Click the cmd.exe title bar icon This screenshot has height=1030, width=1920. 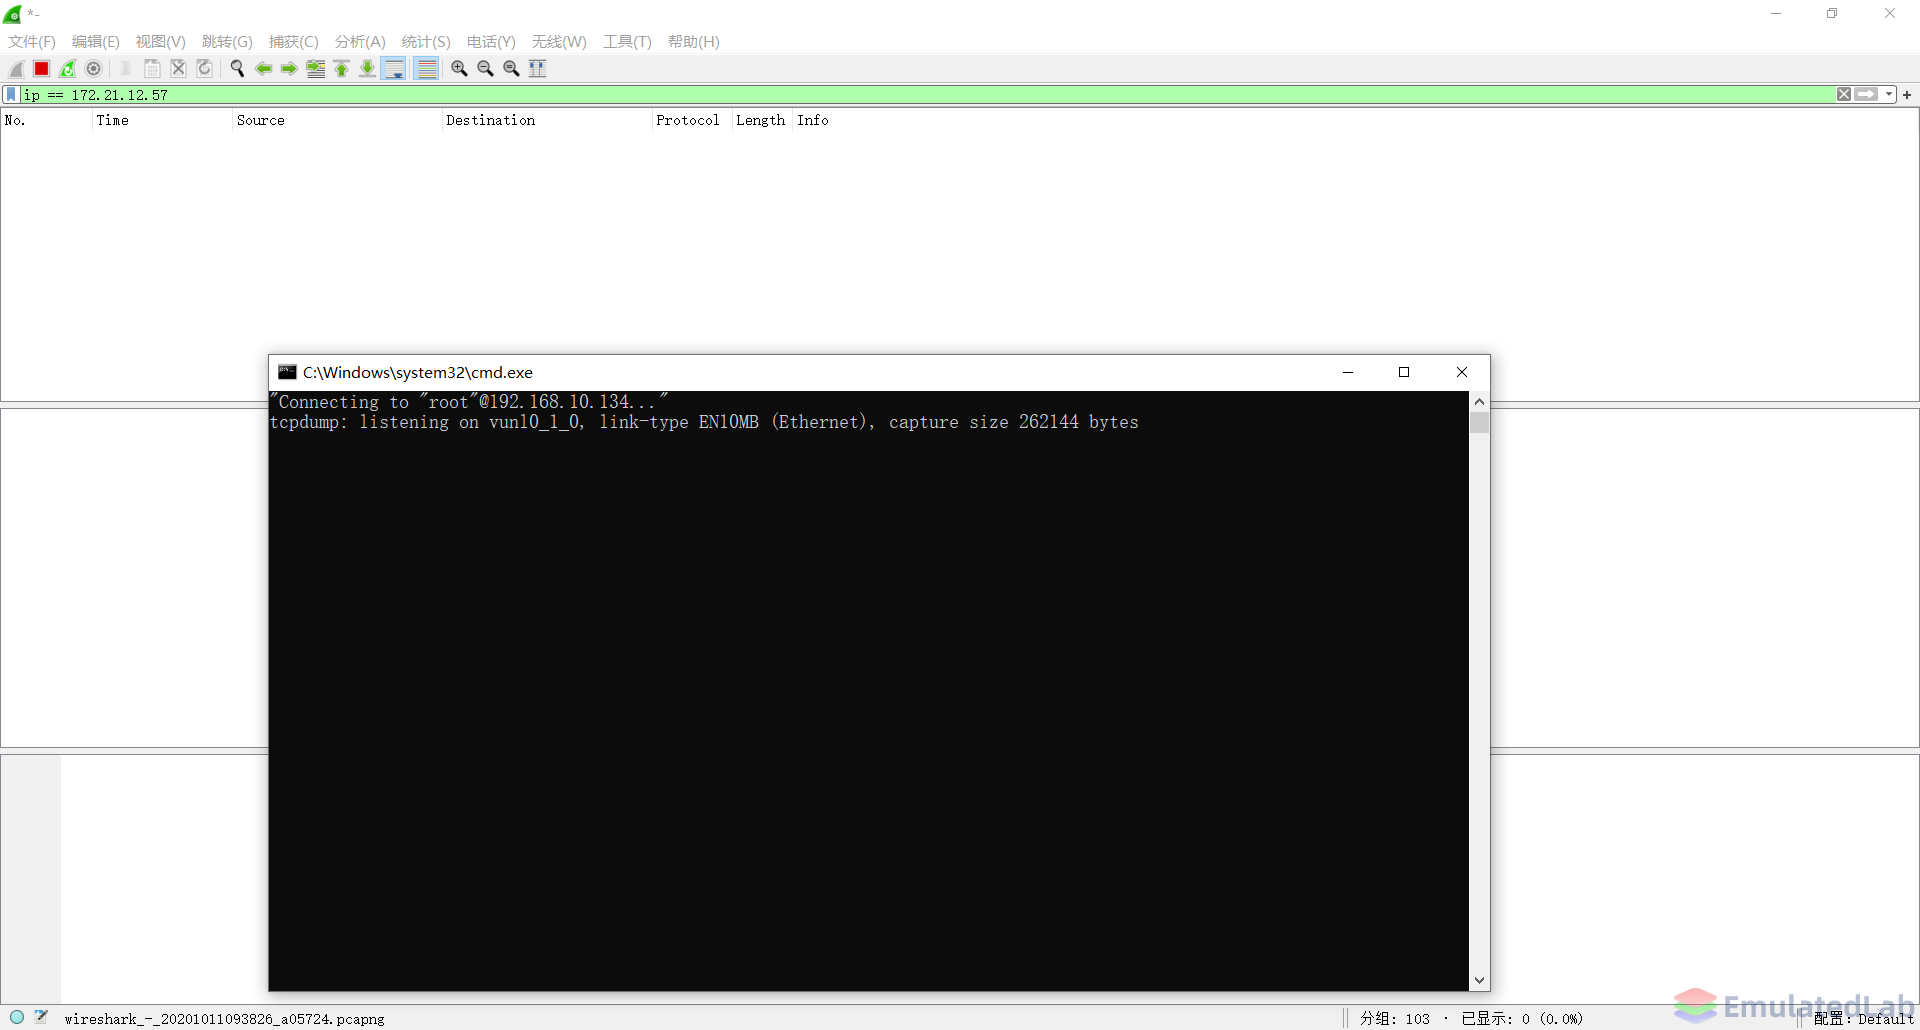287,372
